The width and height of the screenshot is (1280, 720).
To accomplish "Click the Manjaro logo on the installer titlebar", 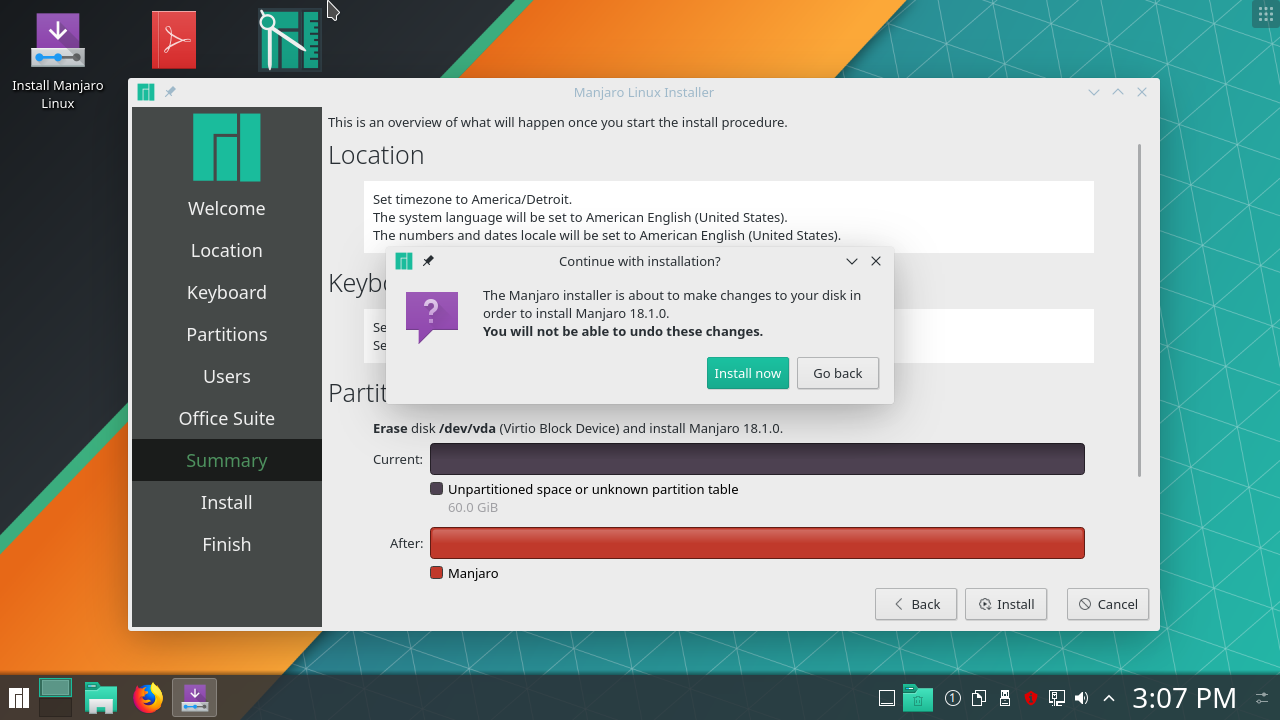I will click(145, 91).
